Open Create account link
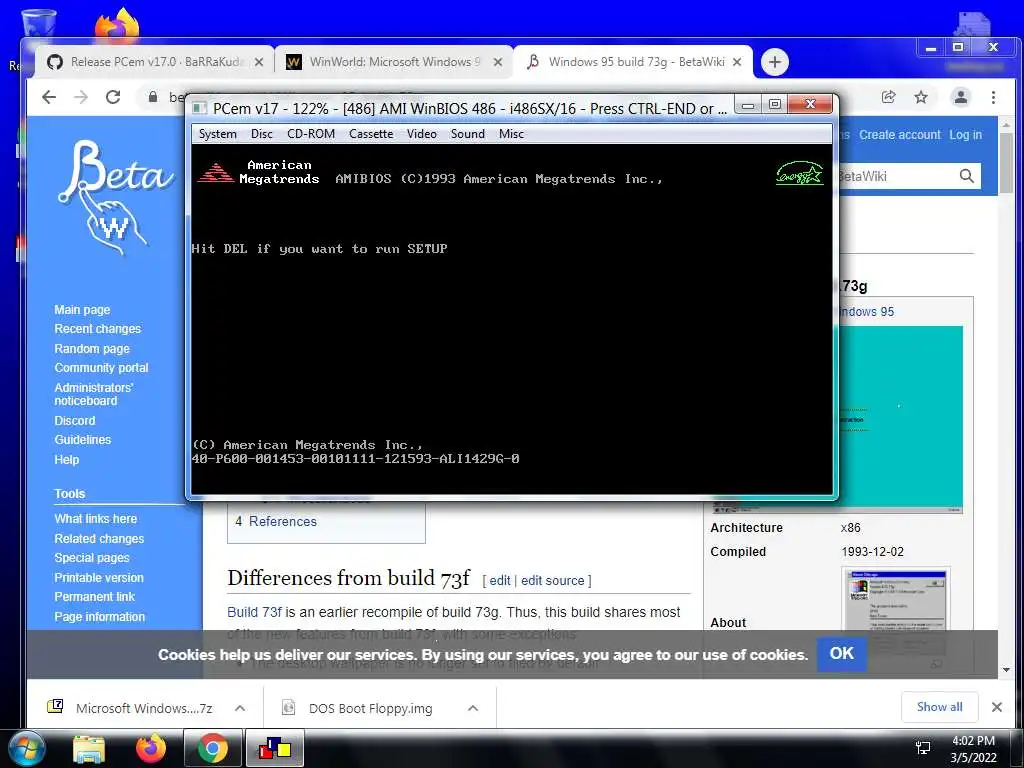The height and width of the screenshot is (768, 1024). [x=899, y=135]
